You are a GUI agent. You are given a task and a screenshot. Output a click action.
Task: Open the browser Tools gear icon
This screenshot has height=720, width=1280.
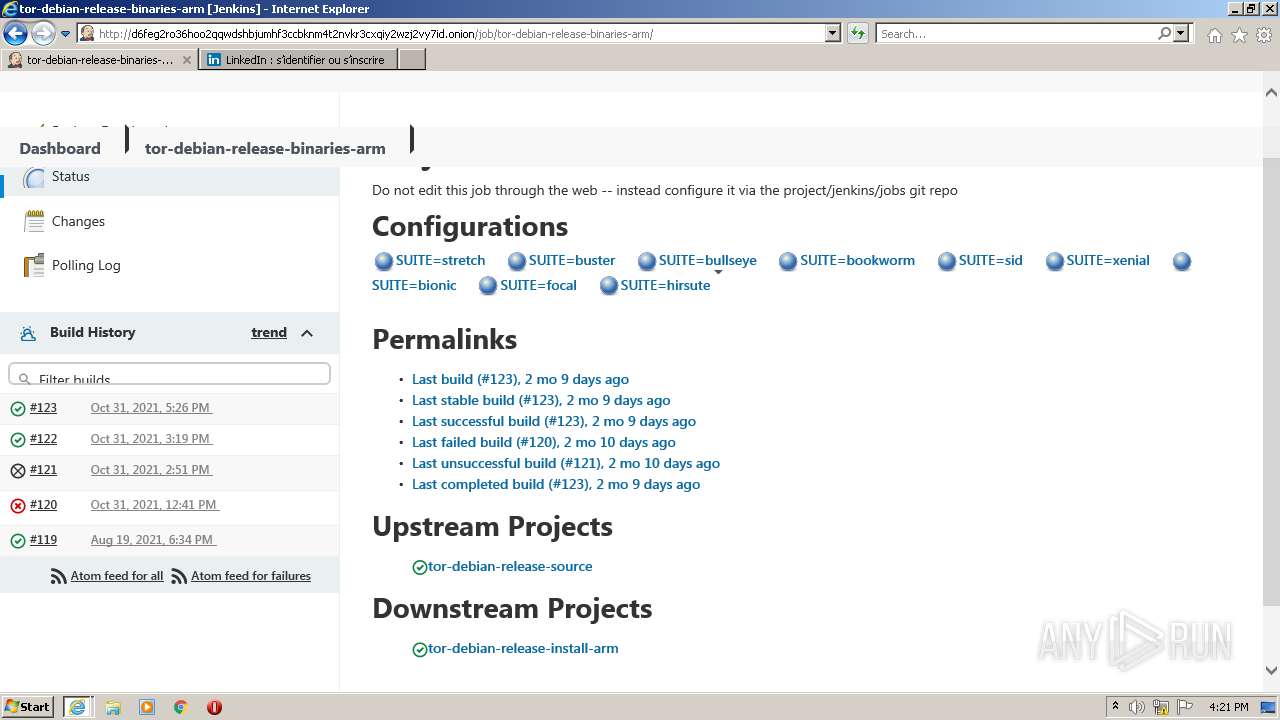coord(1264,35)
